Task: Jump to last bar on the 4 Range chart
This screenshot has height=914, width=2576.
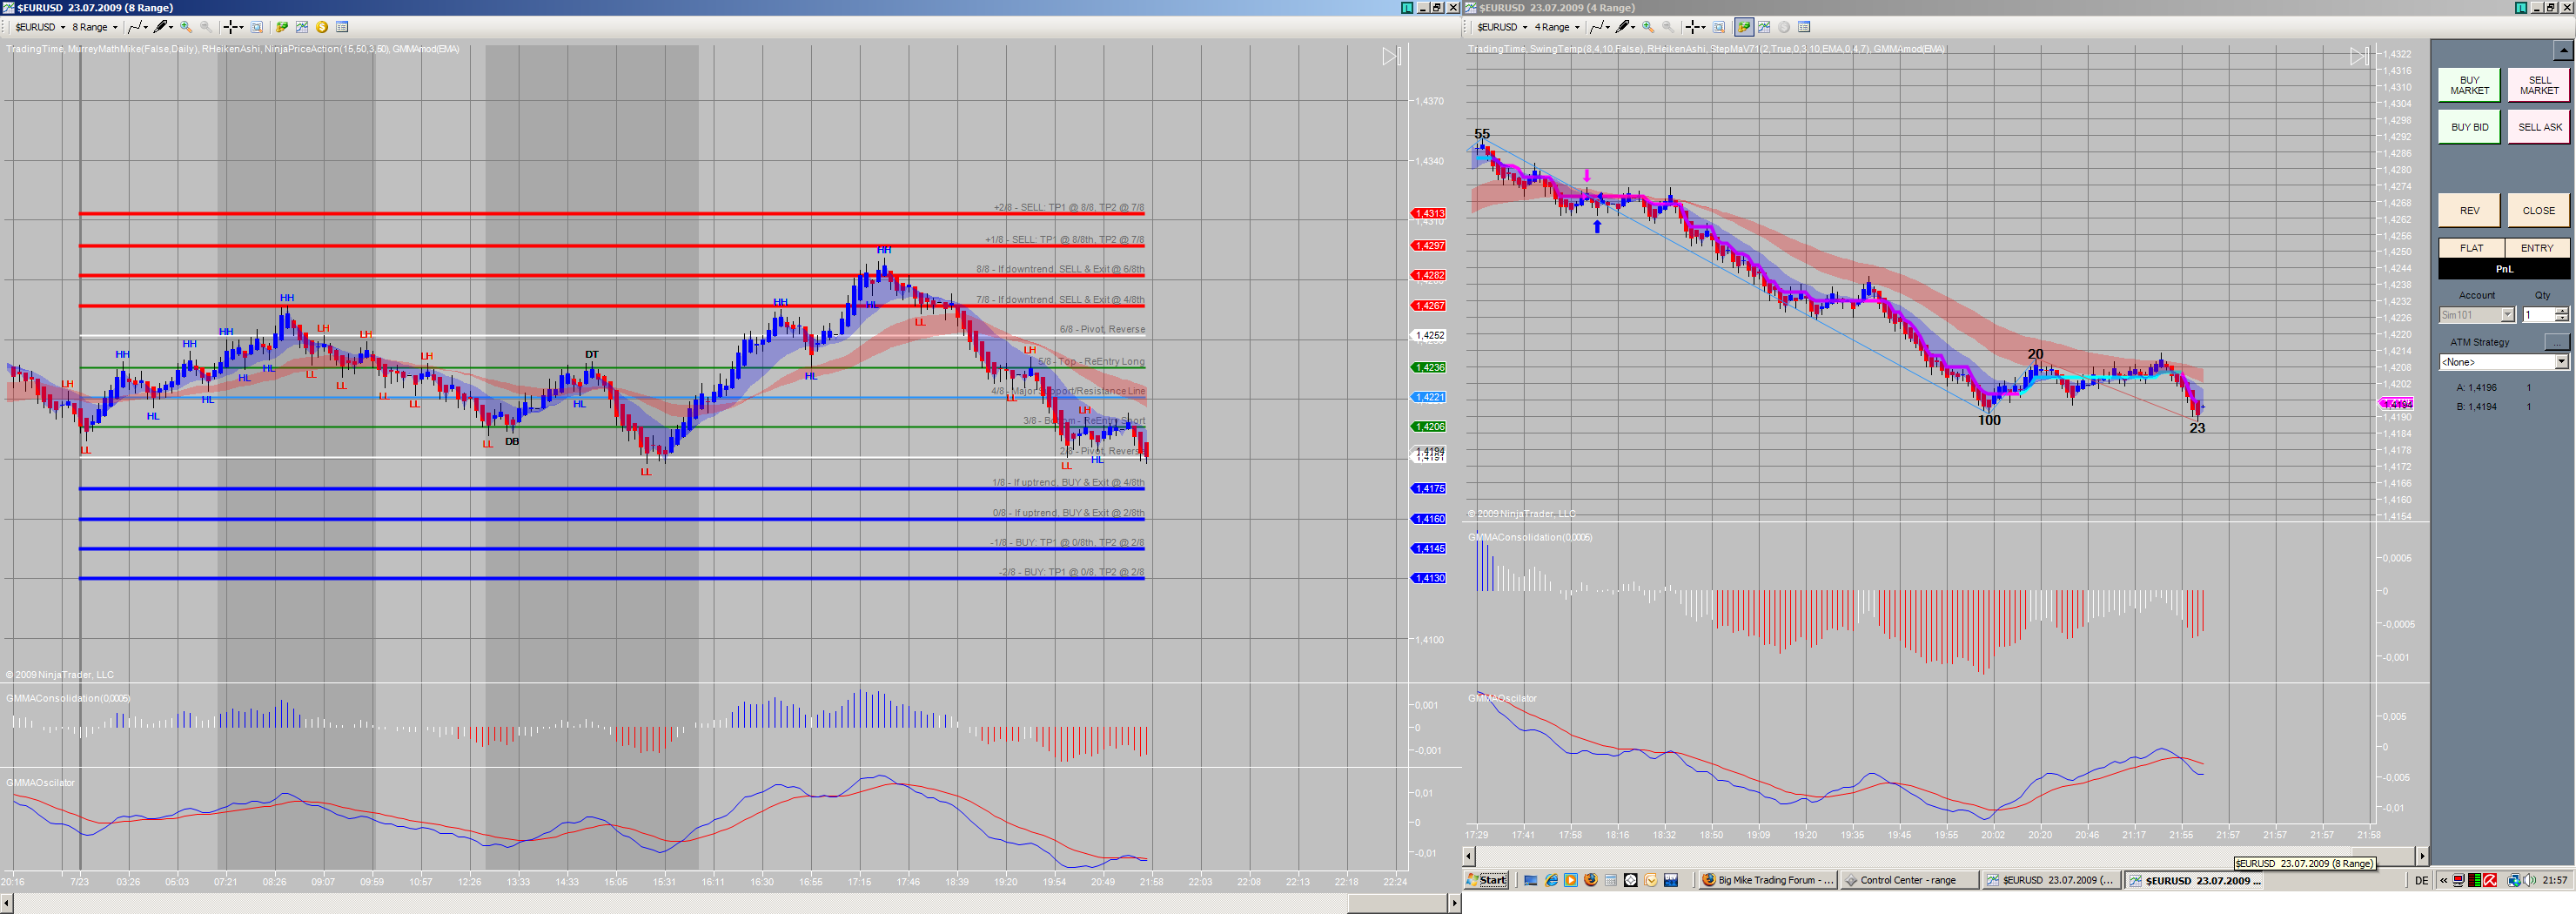Action: pos(2359,57)
